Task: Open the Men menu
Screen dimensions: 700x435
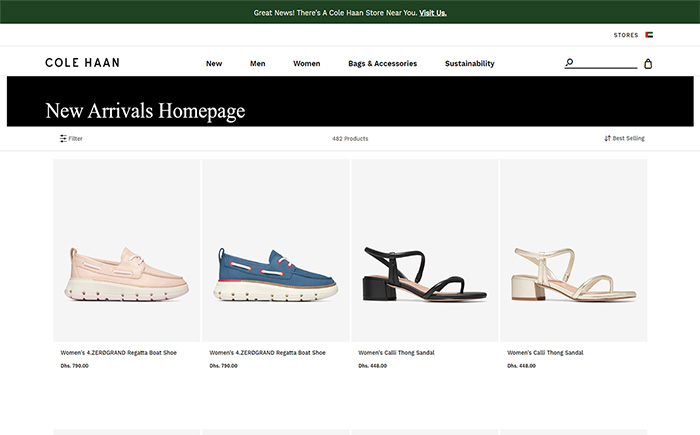Action: 258,63
